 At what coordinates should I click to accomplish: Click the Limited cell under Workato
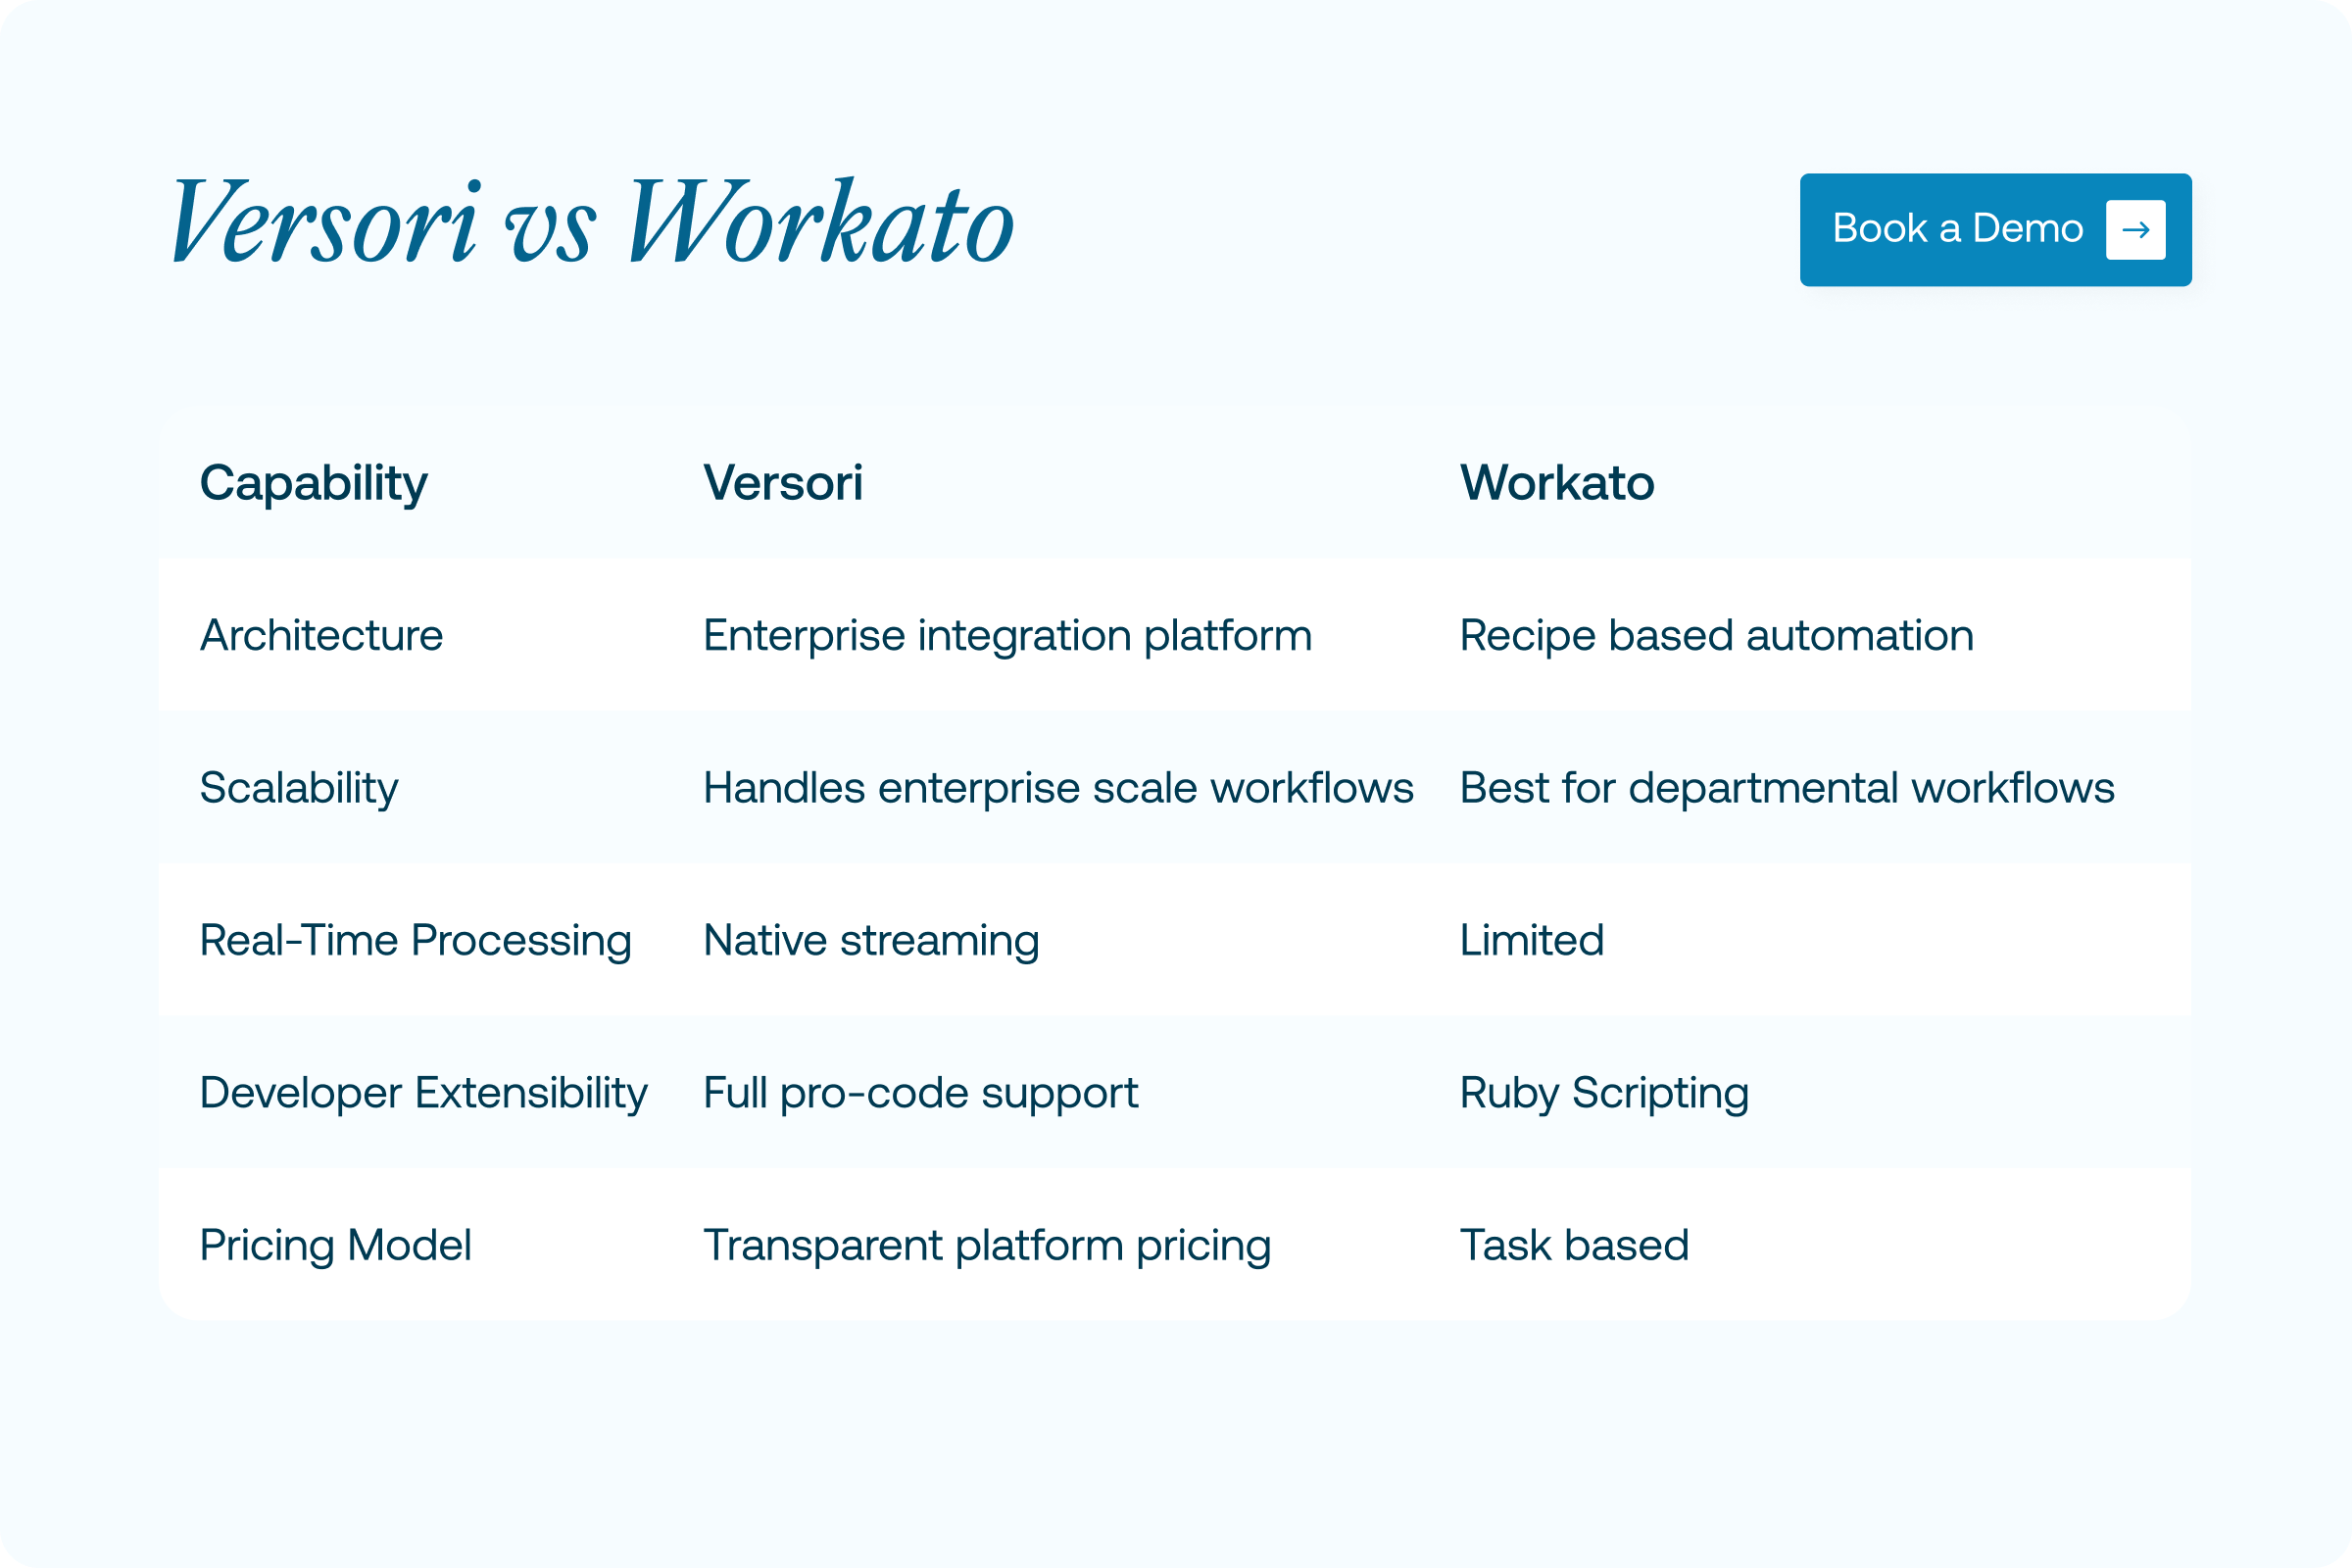tap(1531, 941)
